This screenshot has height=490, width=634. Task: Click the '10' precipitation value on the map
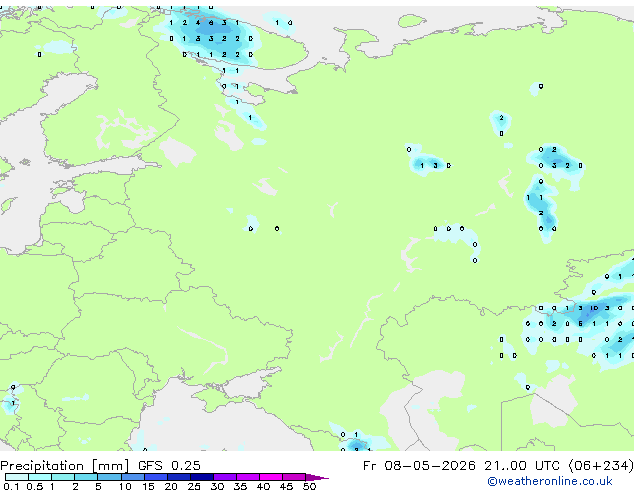click(594, 308)
